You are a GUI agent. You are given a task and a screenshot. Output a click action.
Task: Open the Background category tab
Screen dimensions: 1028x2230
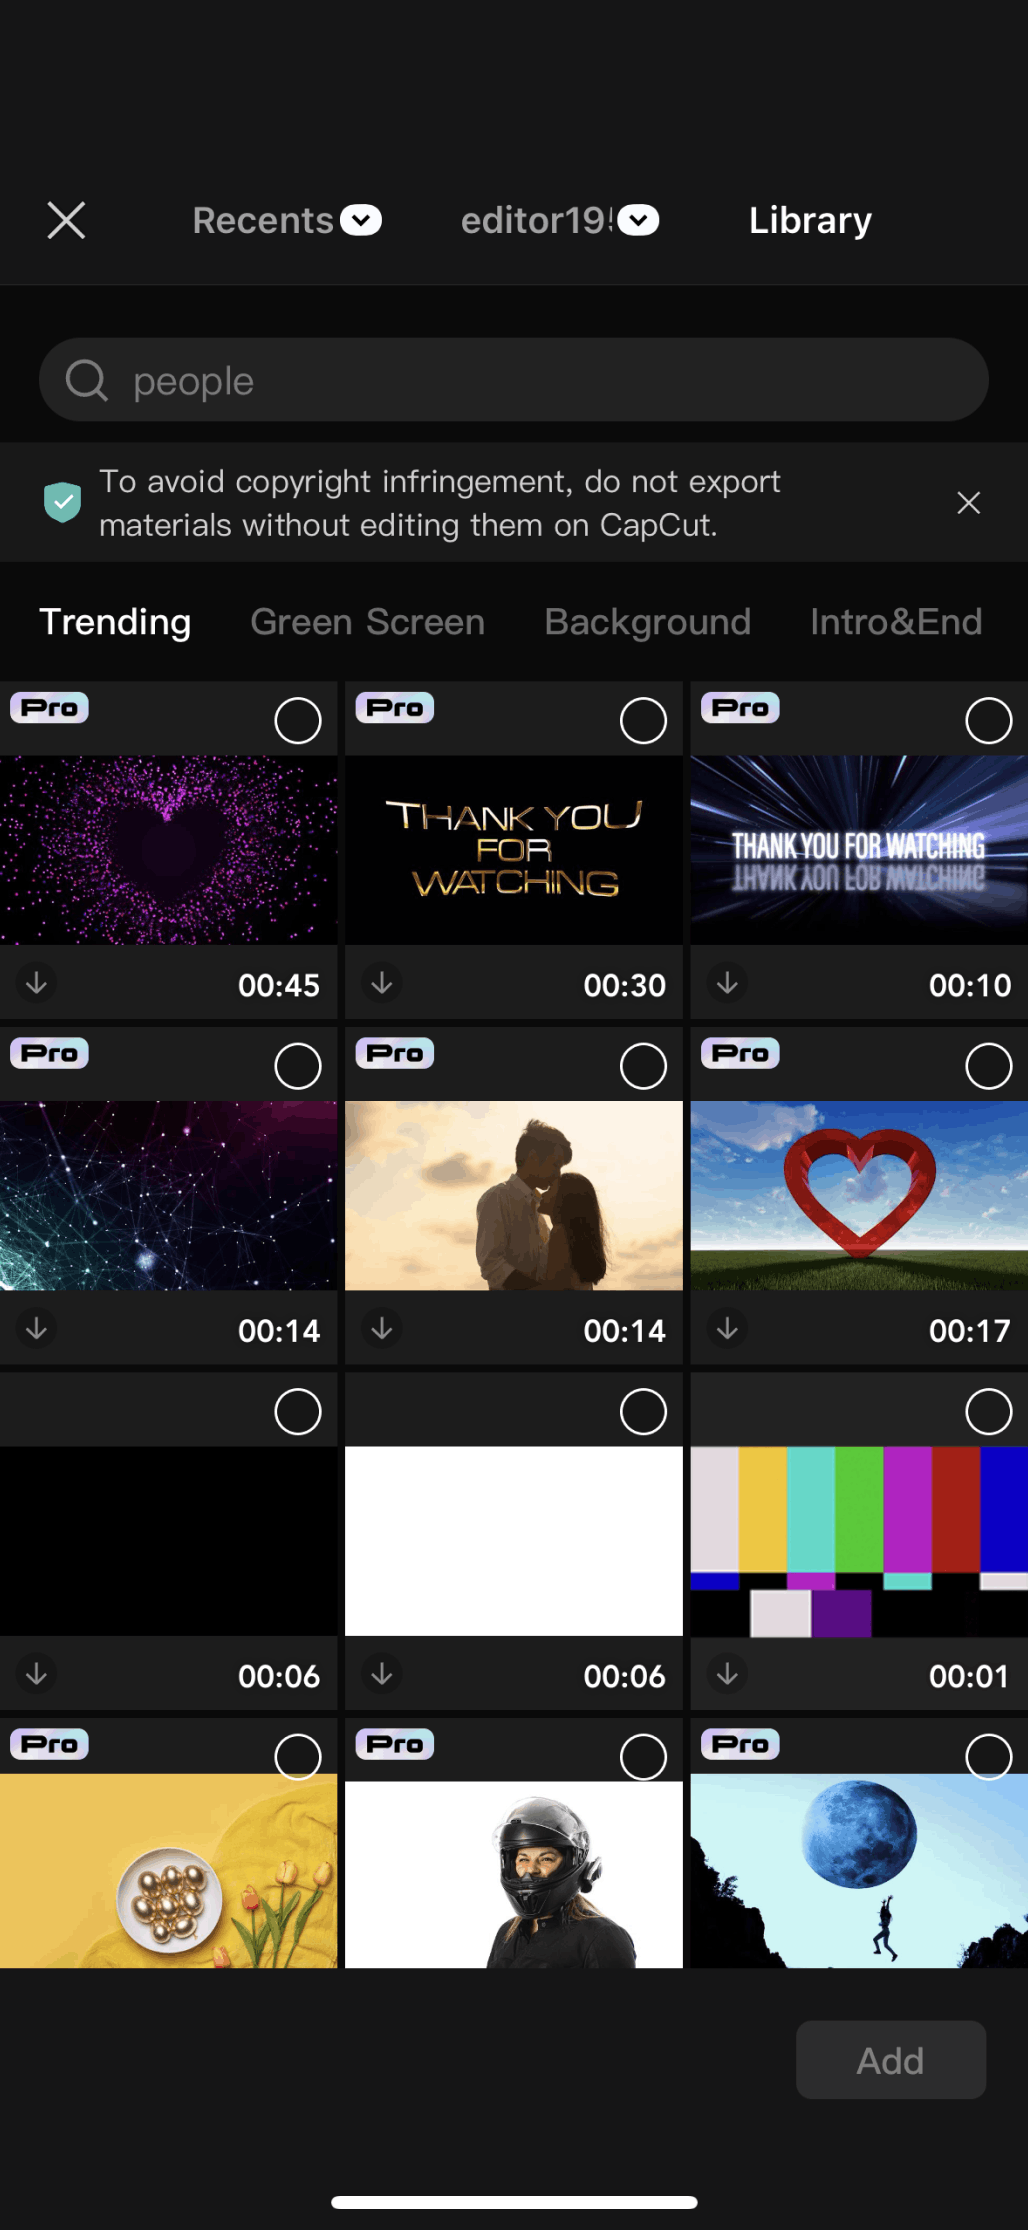[647, 622]
